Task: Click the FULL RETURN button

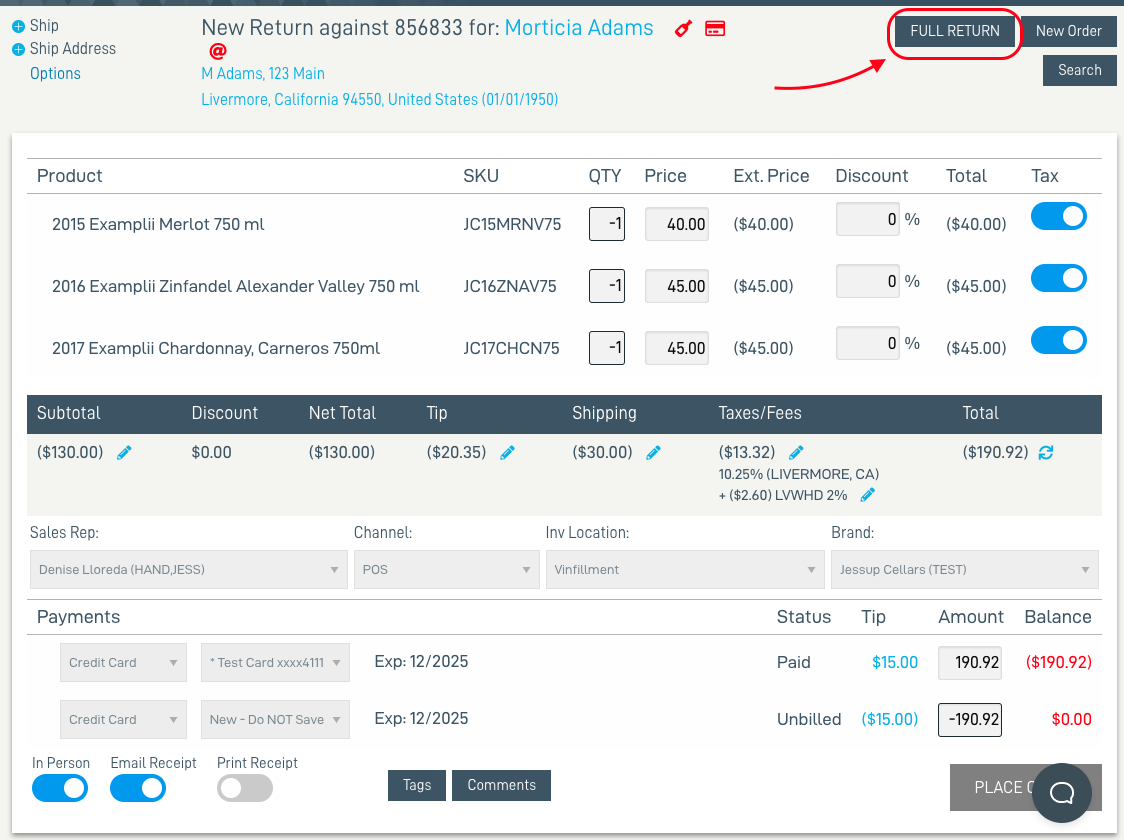Action: (953, 31)
